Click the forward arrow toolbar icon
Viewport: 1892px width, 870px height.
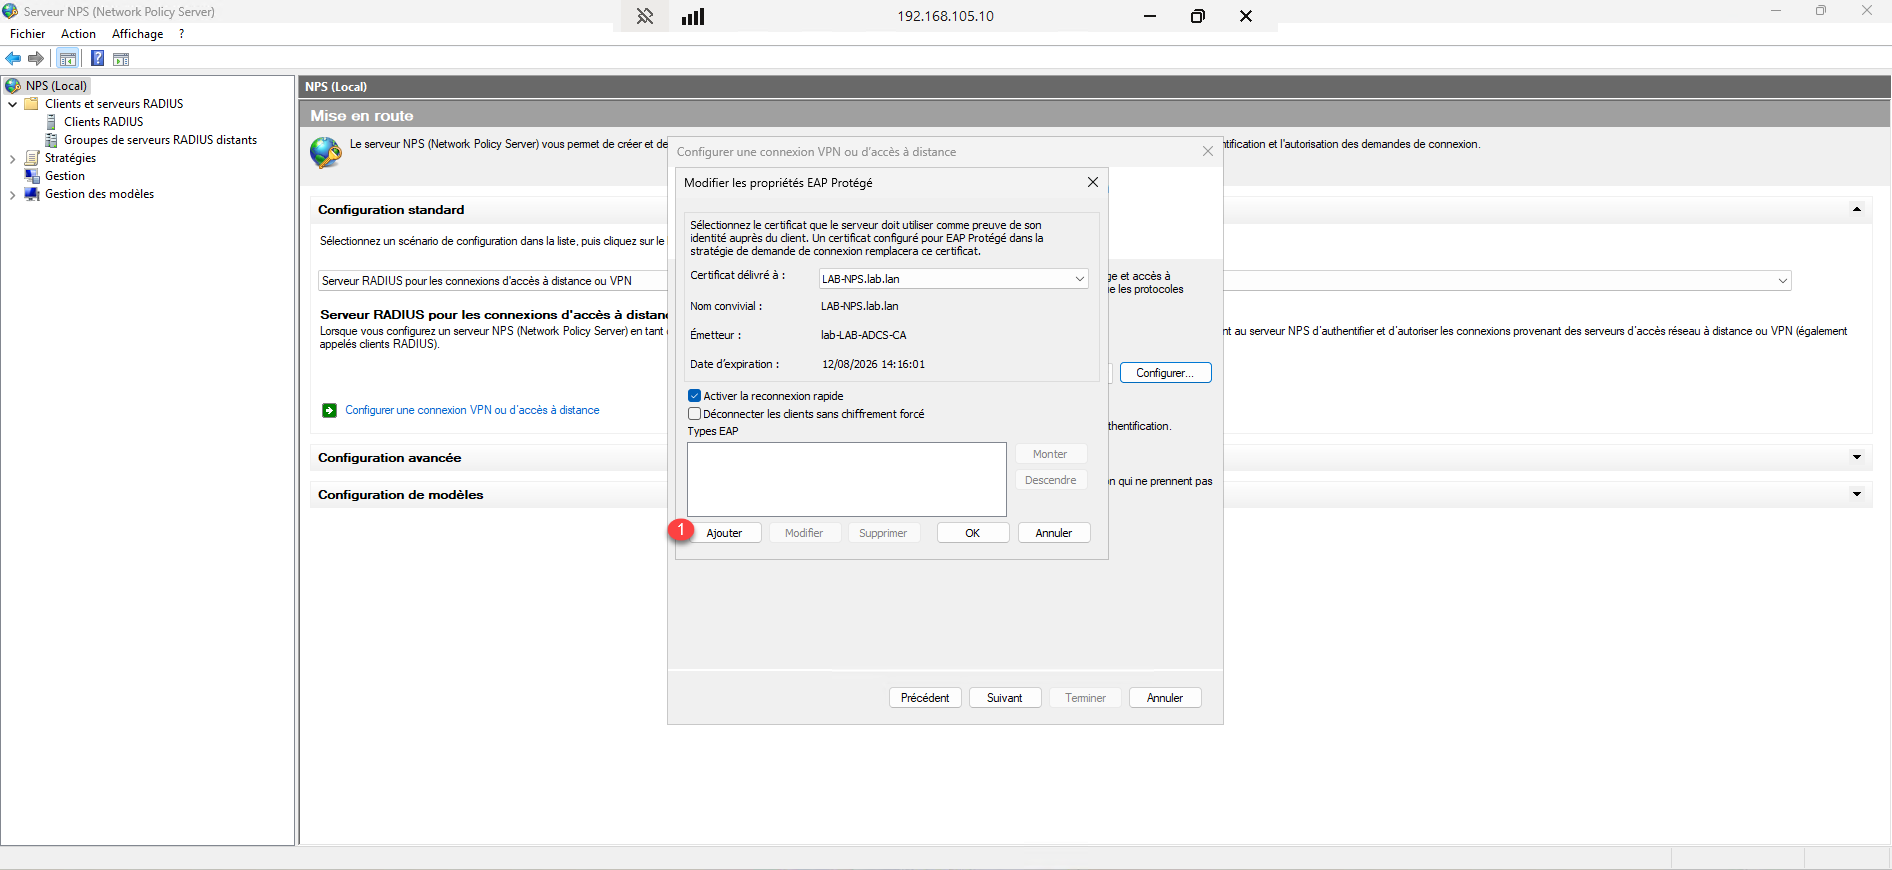(36, 59)
